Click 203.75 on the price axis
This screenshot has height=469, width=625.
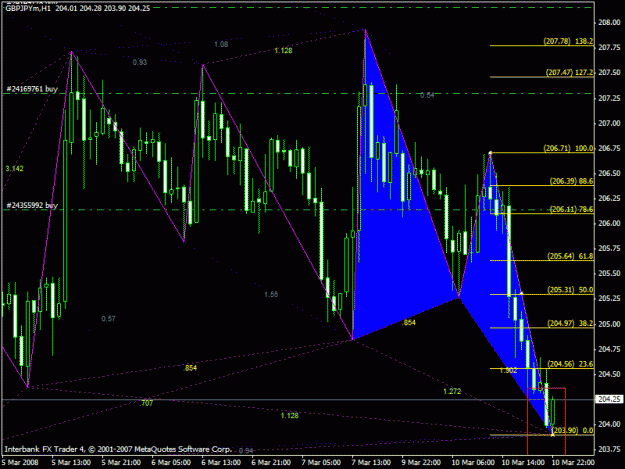609,449
